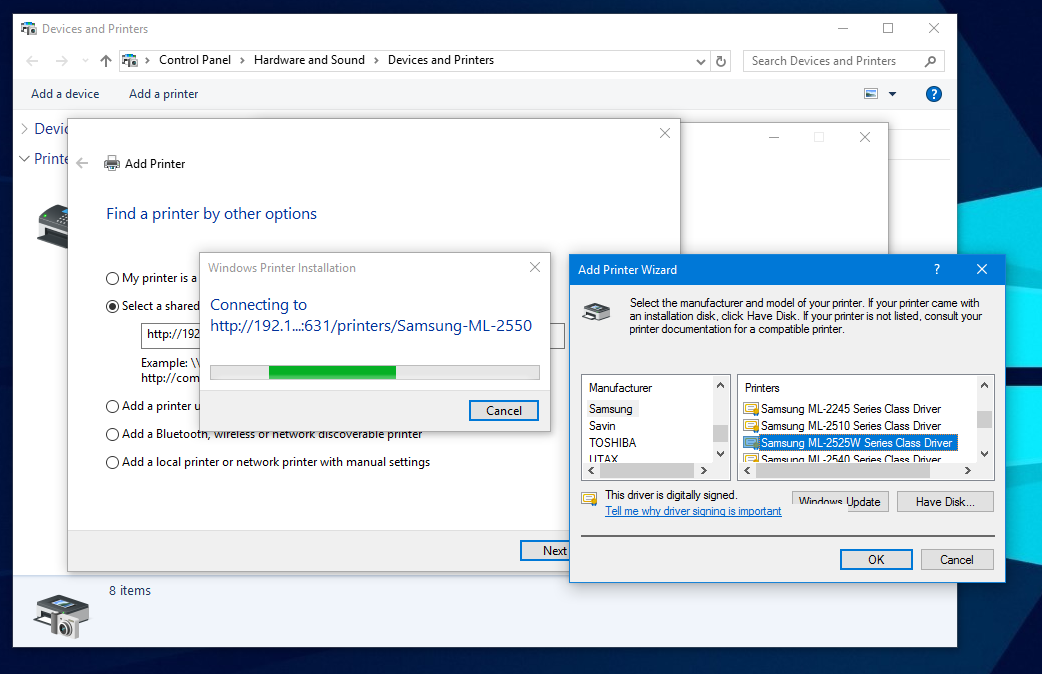The width and height of the screenshot is (1042, 674).
Task: Click Add a printer in toolbar
Action: [163, 94]
